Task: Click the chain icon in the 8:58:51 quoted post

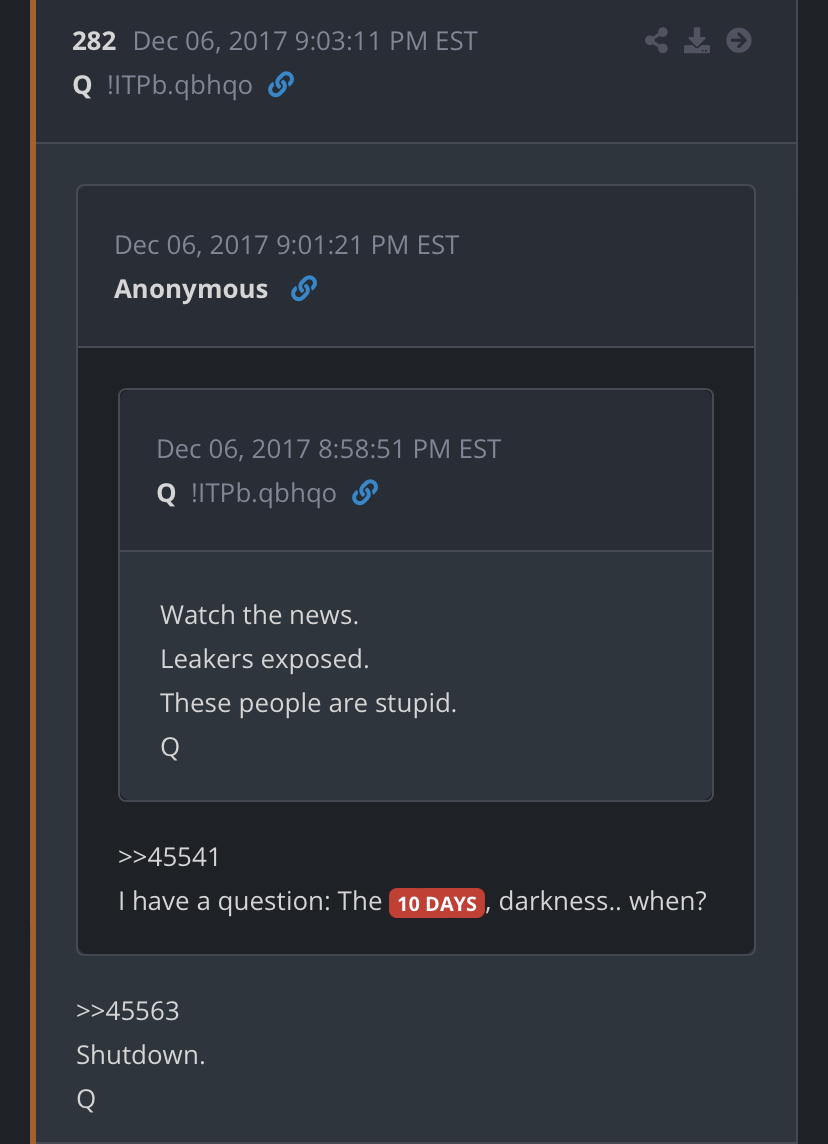Action: [365, 493]
